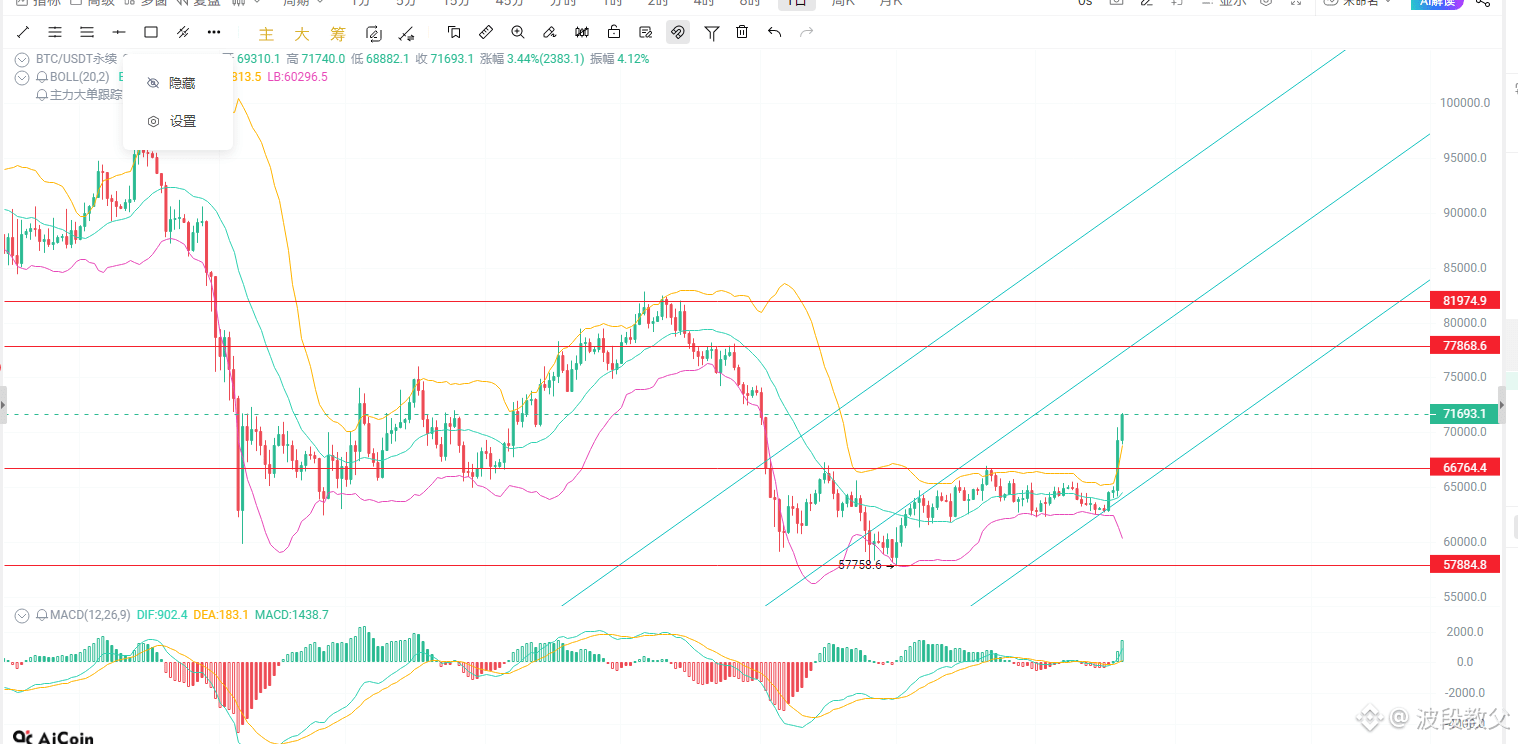Screen dimensions: 1518x744
Task: Open the funnel filter for drawings
Action: tap(711, 32)
